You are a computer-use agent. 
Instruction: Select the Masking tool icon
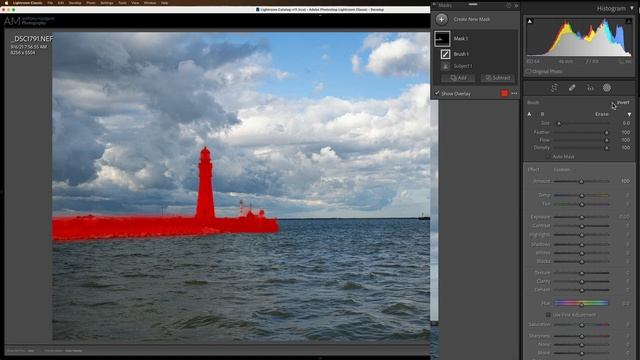607,88
